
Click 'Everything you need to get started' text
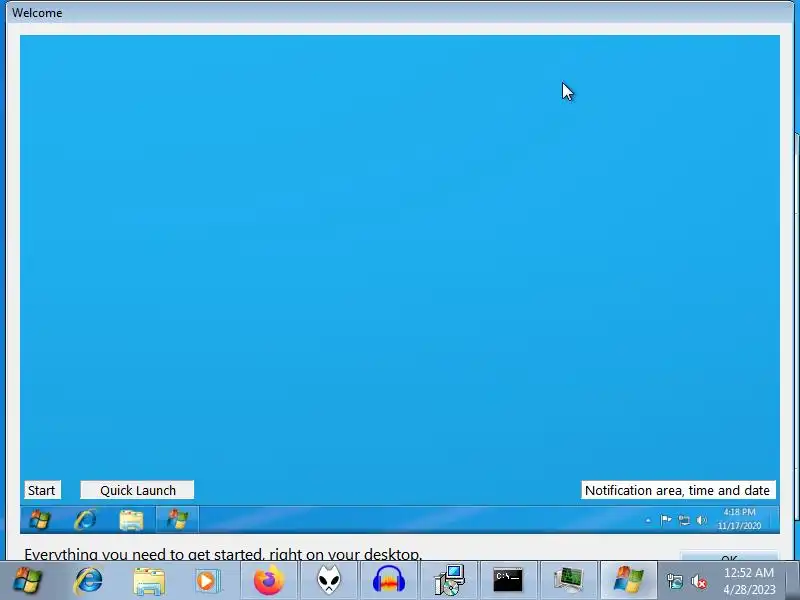223,554
